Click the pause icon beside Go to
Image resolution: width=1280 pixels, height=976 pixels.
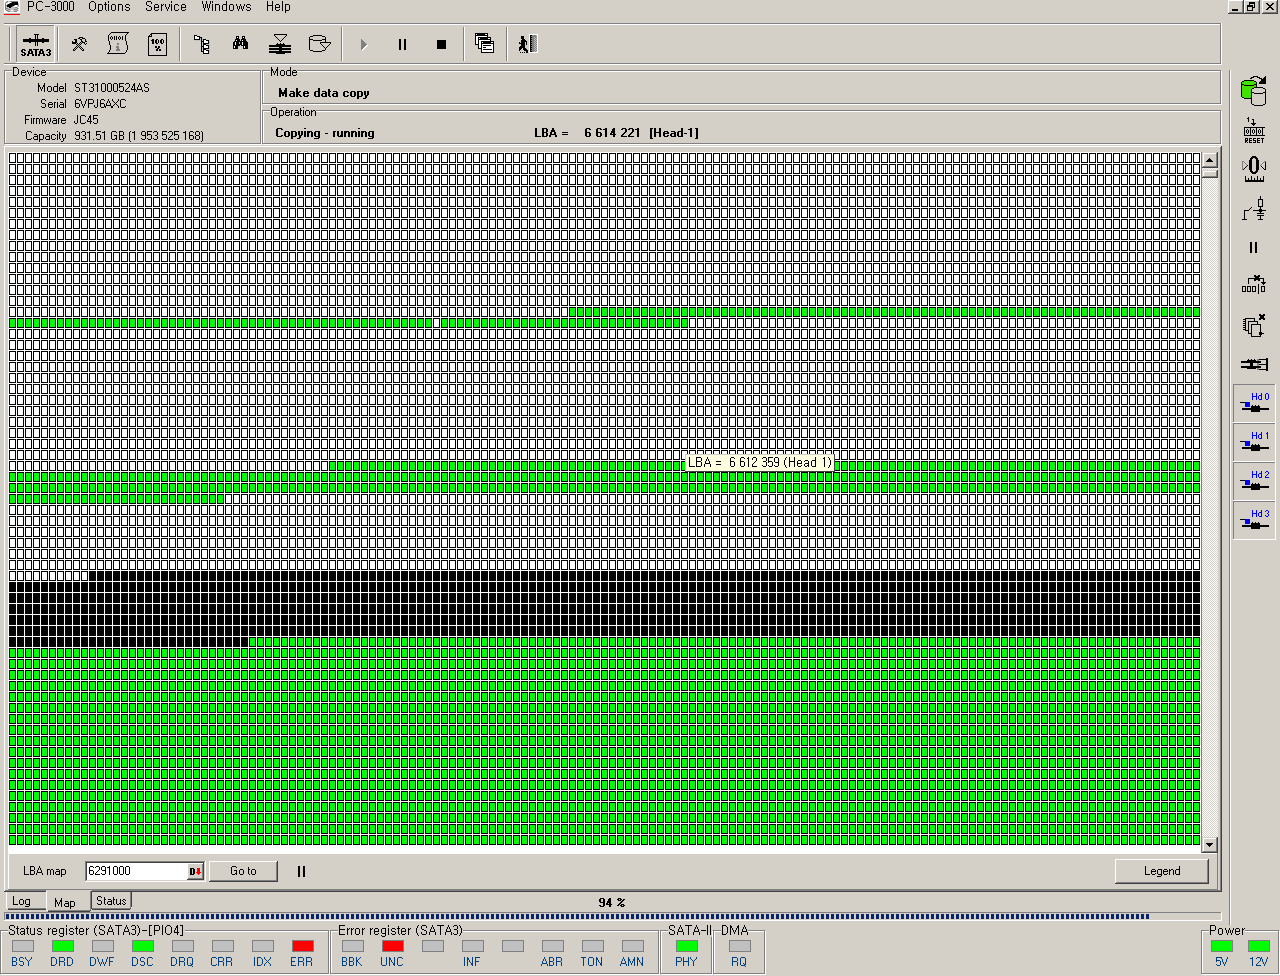[x=301, y=871]
